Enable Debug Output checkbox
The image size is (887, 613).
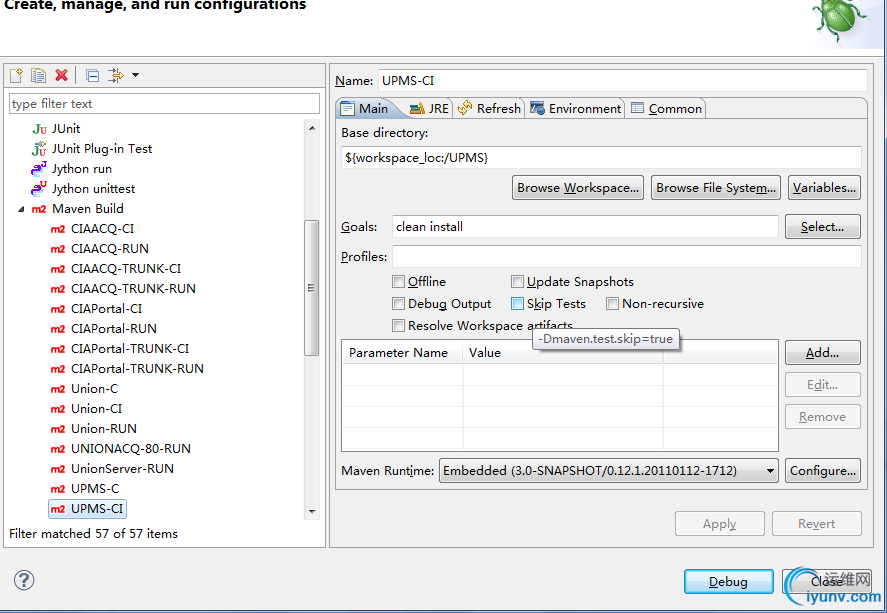click(x=399, y=304)
